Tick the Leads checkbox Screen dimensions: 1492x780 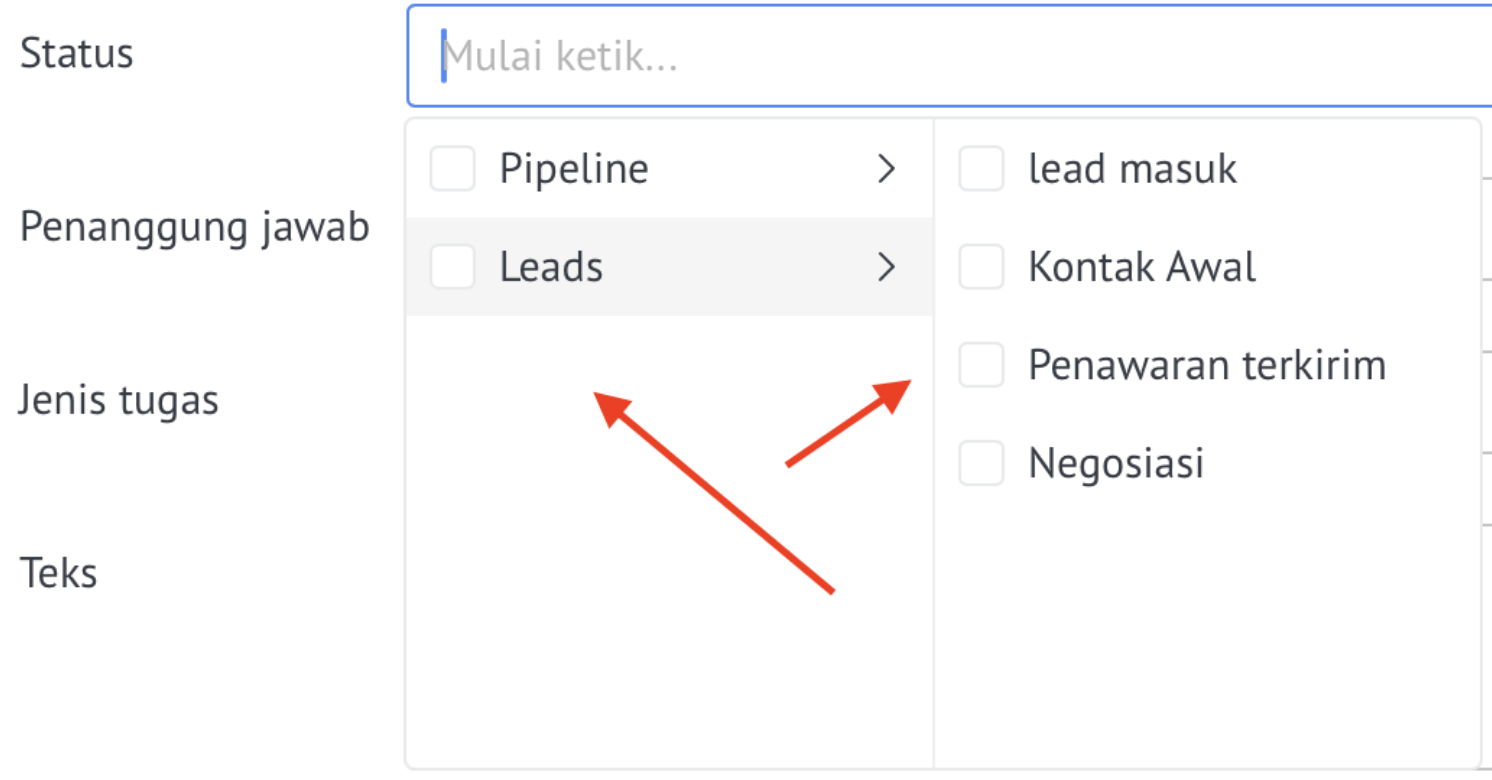(x=452, y=267)
